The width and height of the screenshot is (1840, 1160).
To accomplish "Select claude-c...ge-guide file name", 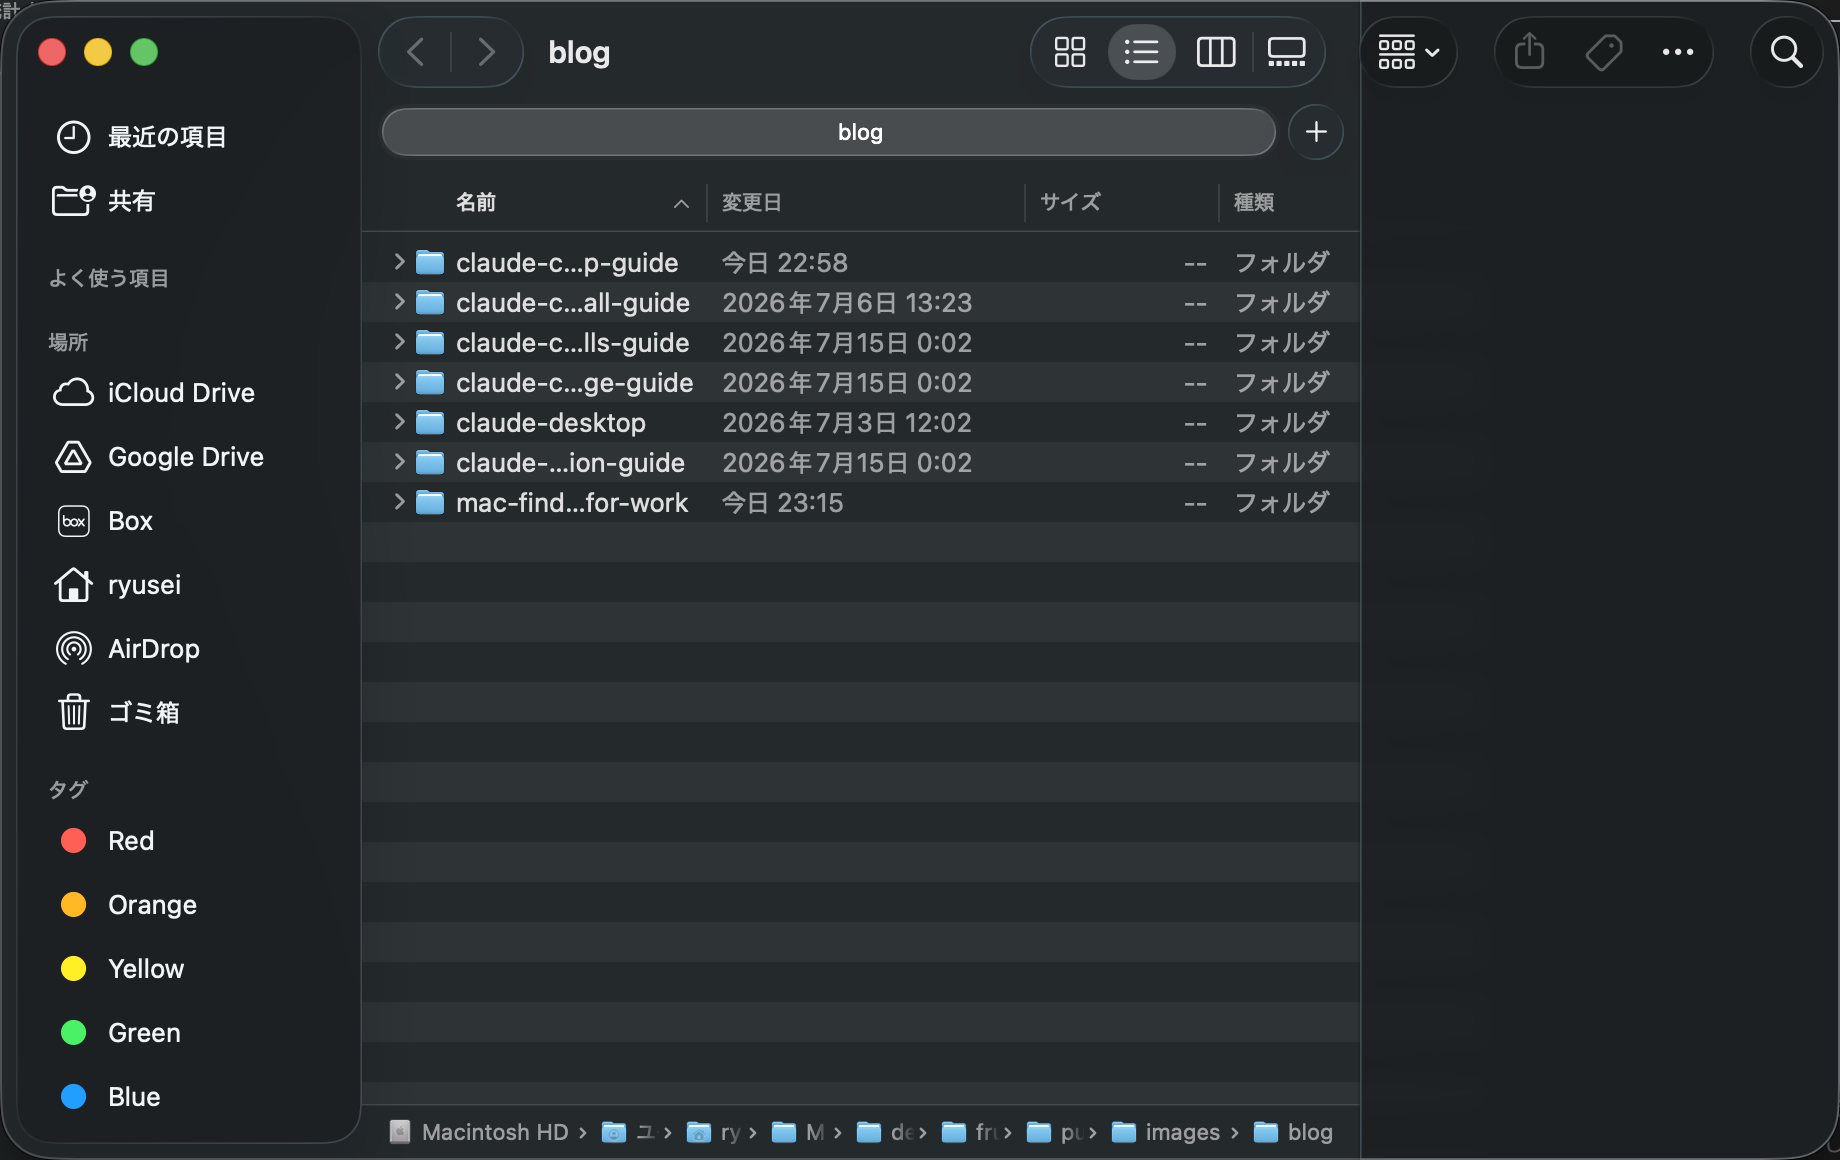I will [575, 382].
